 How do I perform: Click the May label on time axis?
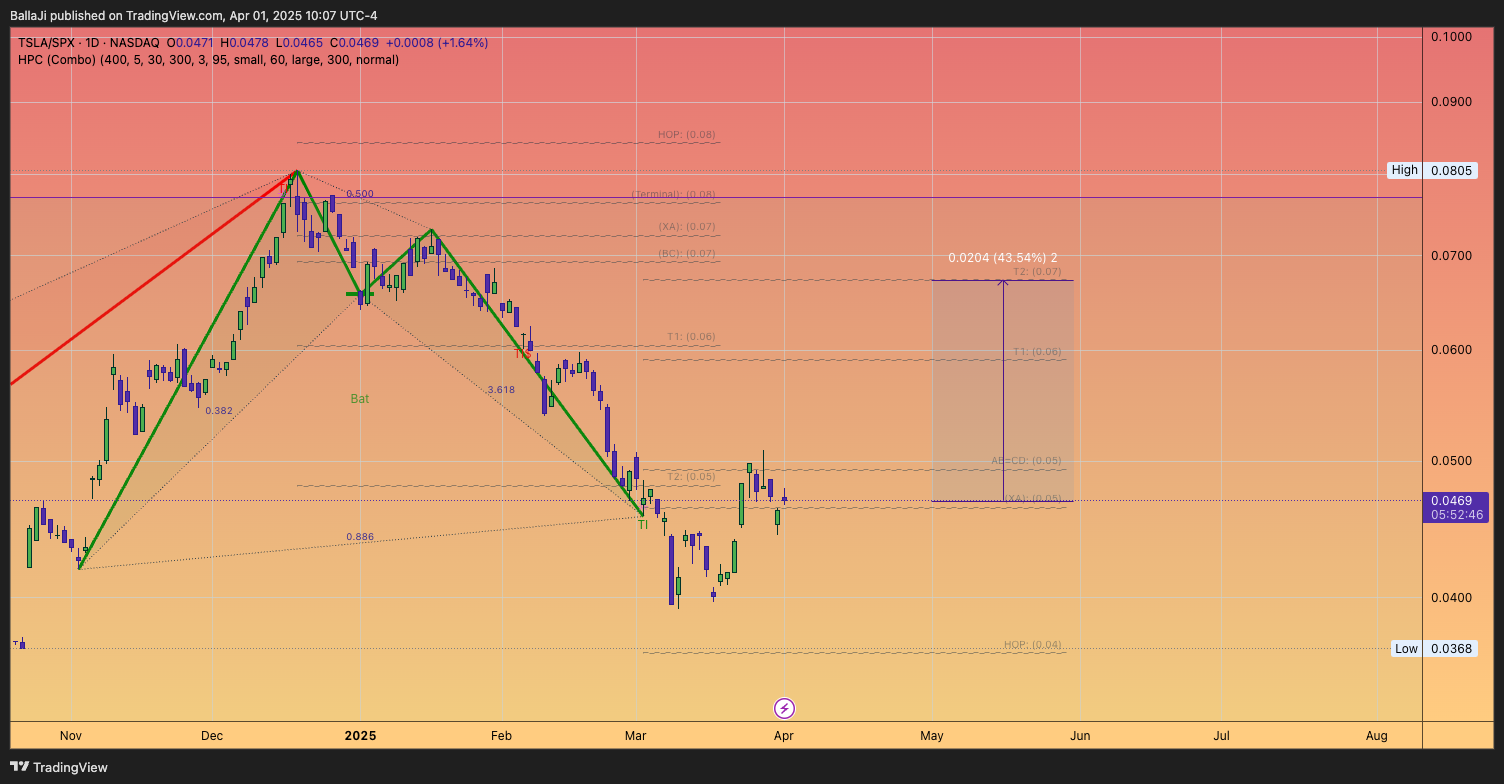click(932, 736)
